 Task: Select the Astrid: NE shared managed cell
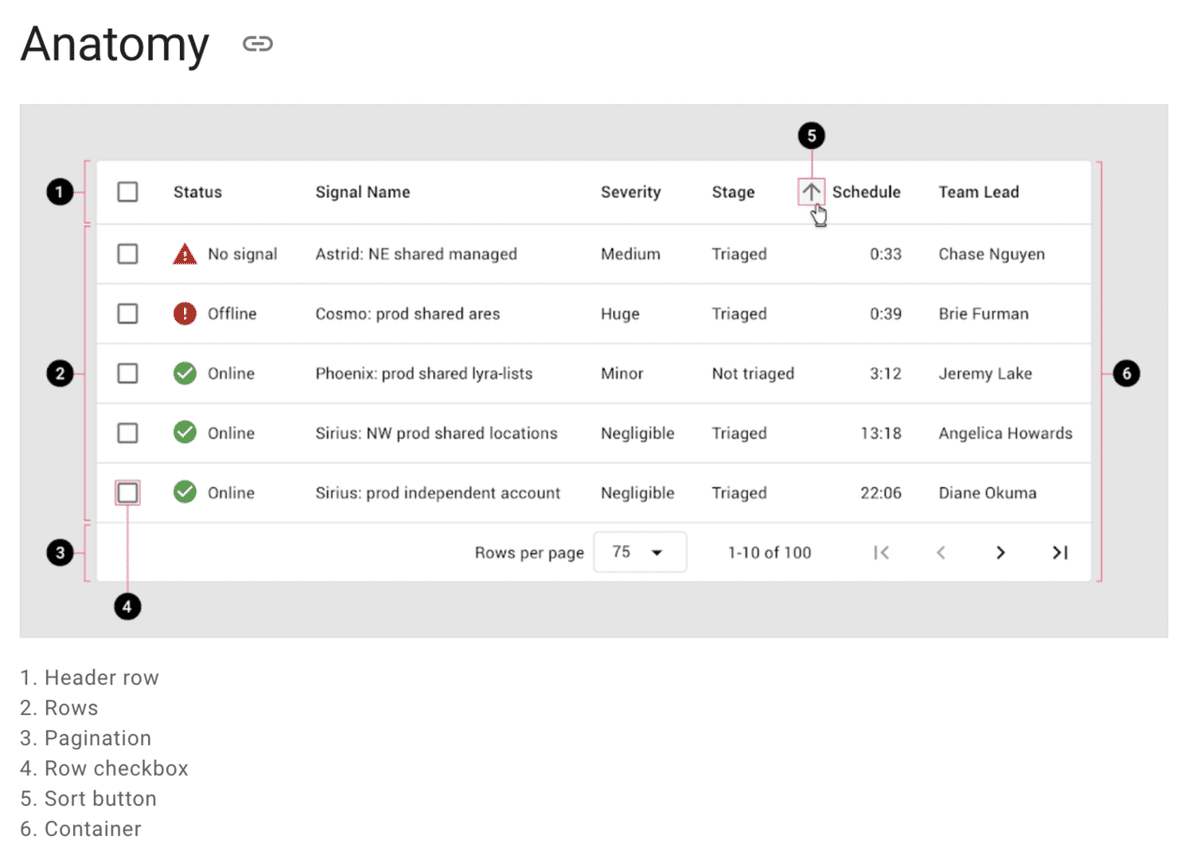pos(416,254)
